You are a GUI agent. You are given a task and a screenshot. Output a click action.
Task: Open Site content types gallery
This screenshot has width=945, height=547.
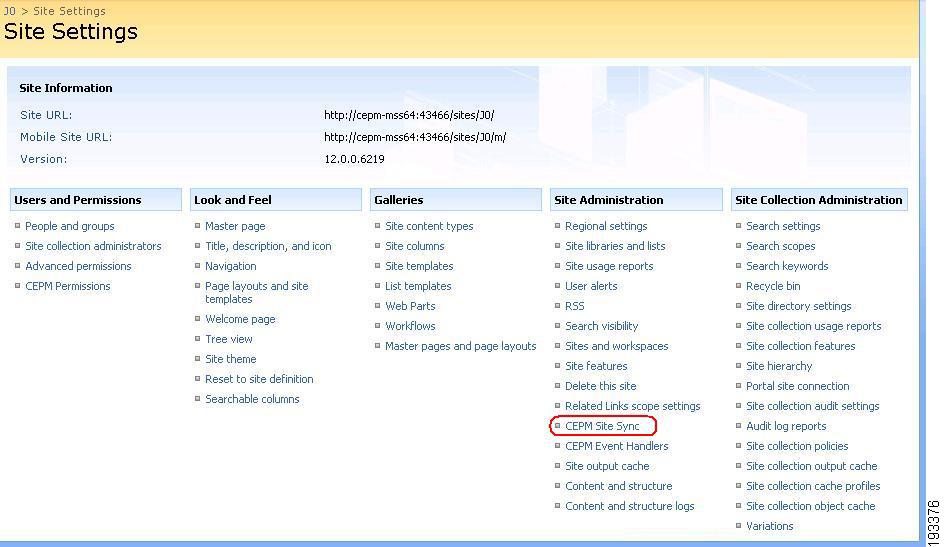[429, 226]
